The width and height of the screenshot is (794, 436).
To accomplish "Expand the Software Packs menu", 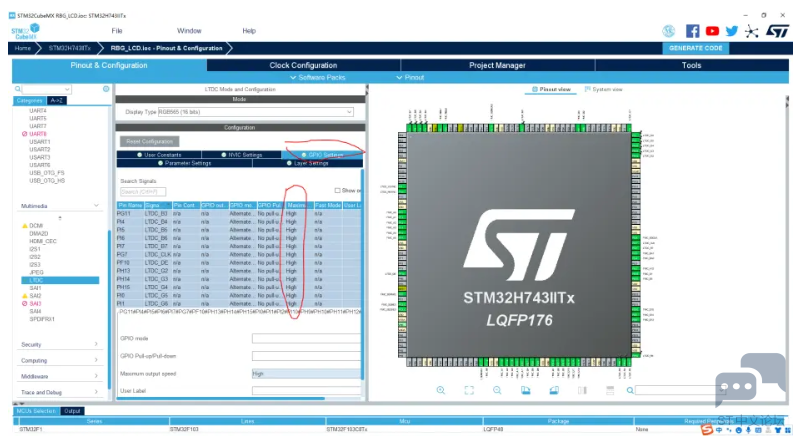I will pyautogui.click(x=317, y=77).
